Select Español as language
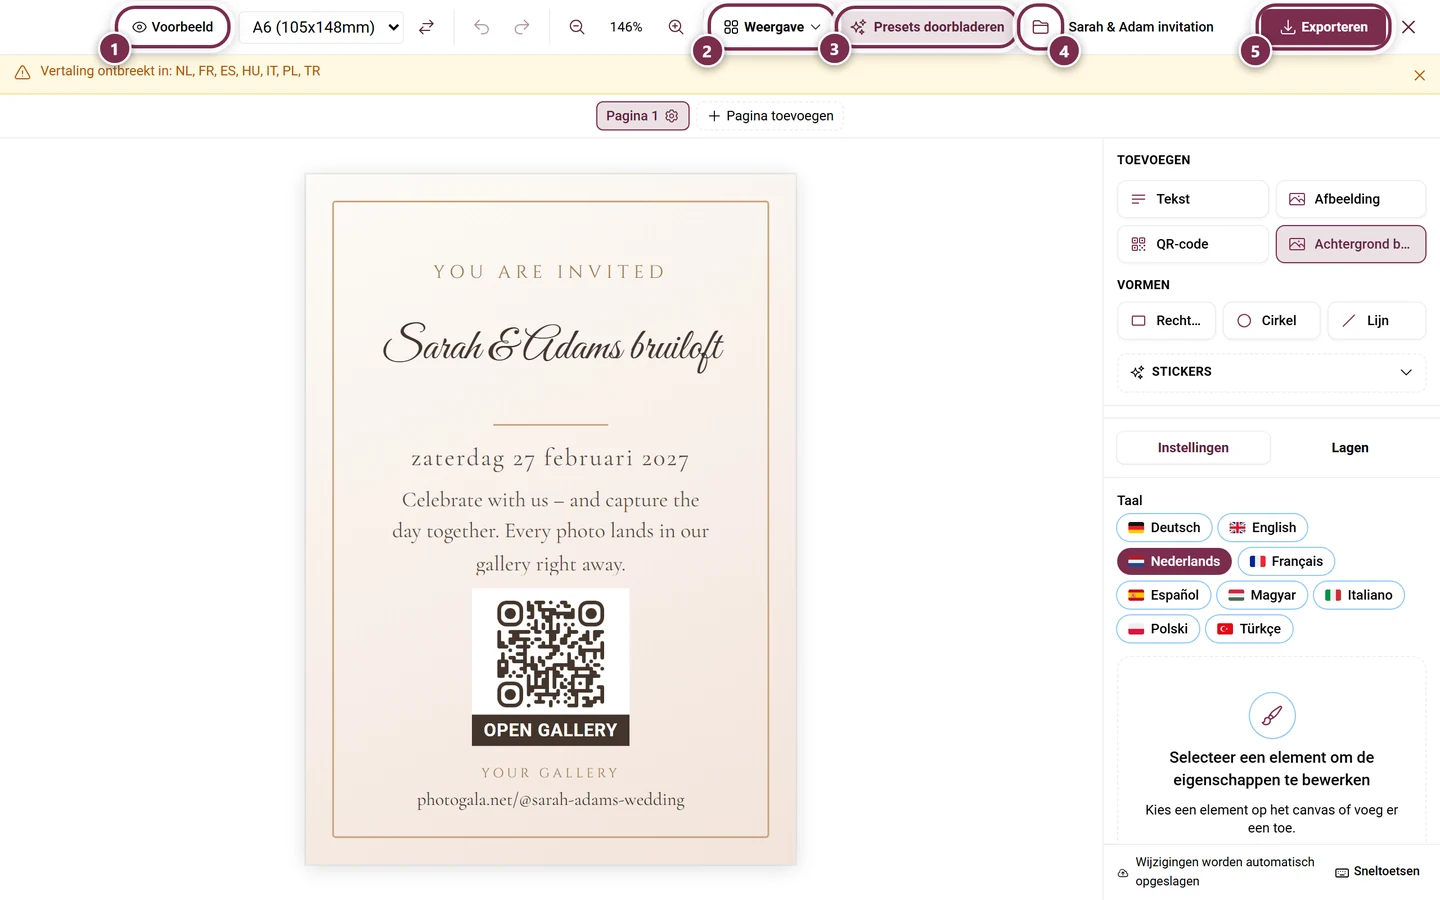Image resolution: width=1440 pixels, height=900 pixels. click(x=1164, y=595)
